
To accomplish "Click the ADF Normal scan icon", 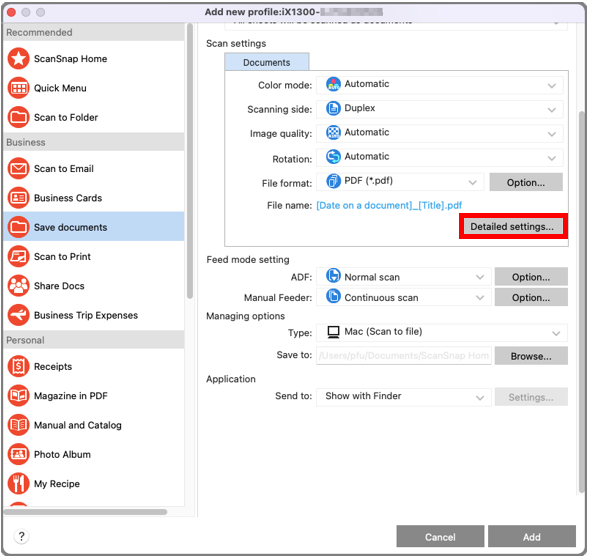I will pyautogui.click(x=333, y=276).
